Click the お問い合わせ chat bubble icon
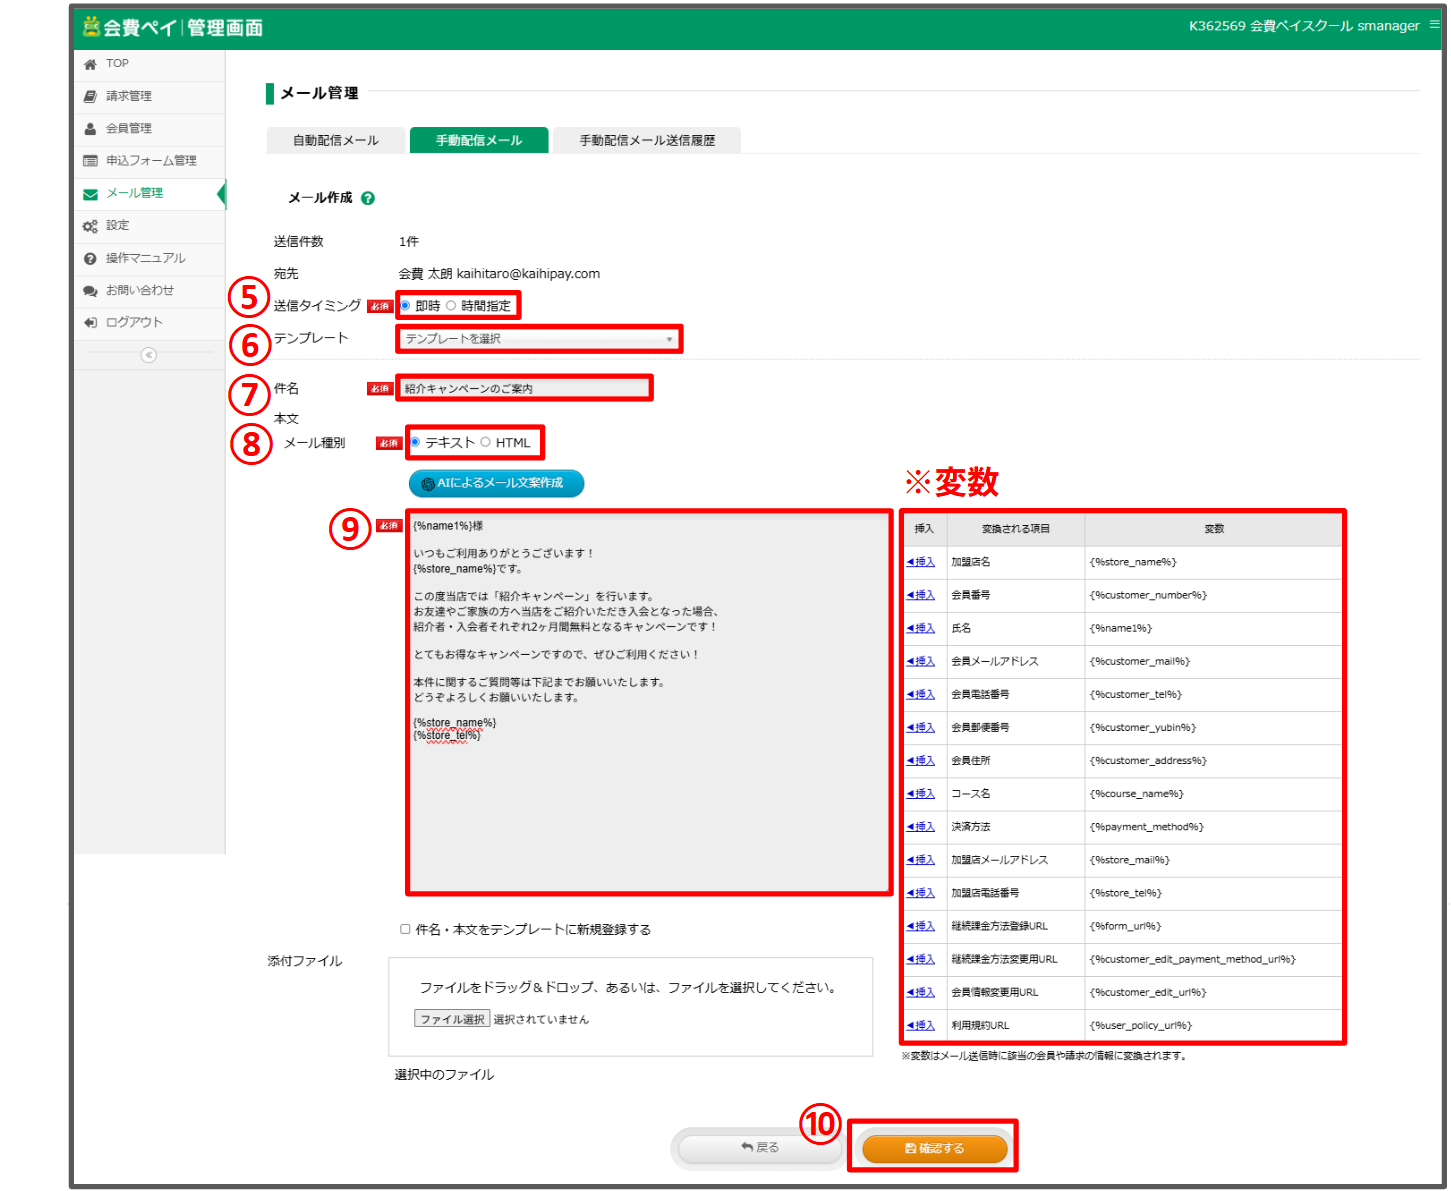 tap(90, 291)
